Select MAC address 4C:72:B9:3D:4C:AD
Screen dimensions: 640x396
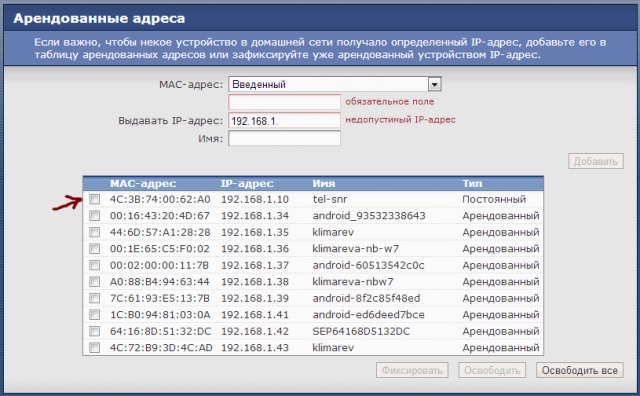pos(161,348)
